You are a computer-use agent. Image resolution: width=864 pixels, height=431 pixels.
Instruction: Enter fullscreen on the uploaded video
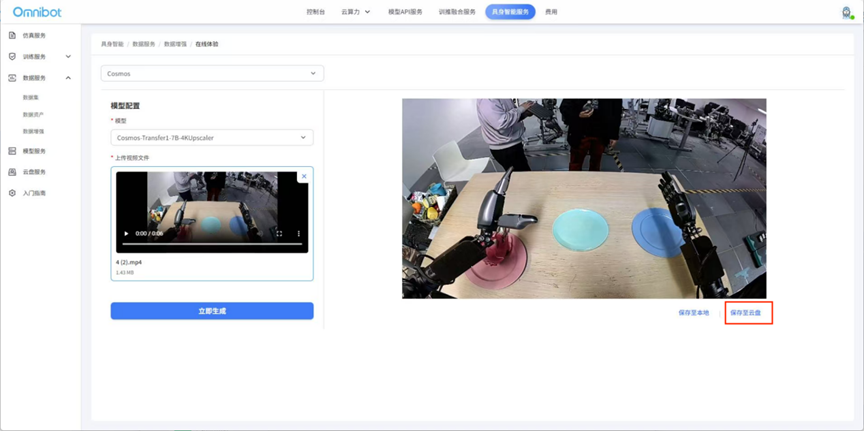pos(279,233)
